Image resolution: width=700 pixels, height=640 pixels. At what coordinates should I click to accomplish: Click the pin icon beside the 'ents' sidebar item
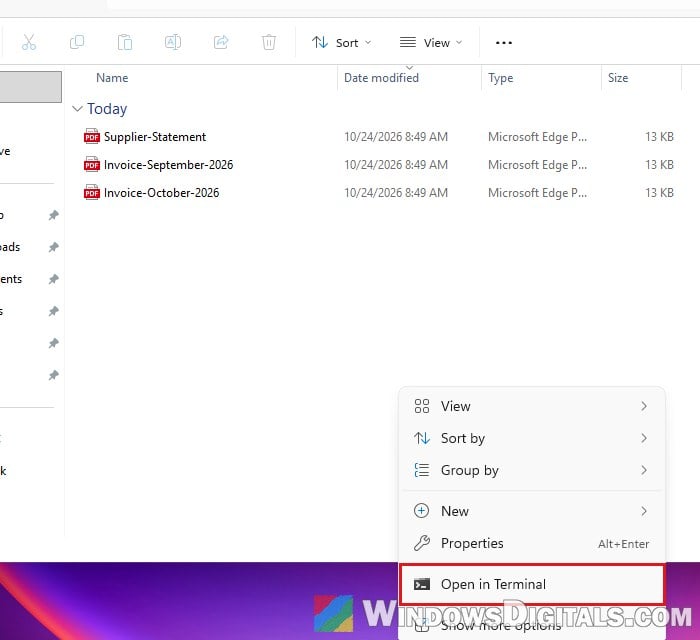click(54, 279)
